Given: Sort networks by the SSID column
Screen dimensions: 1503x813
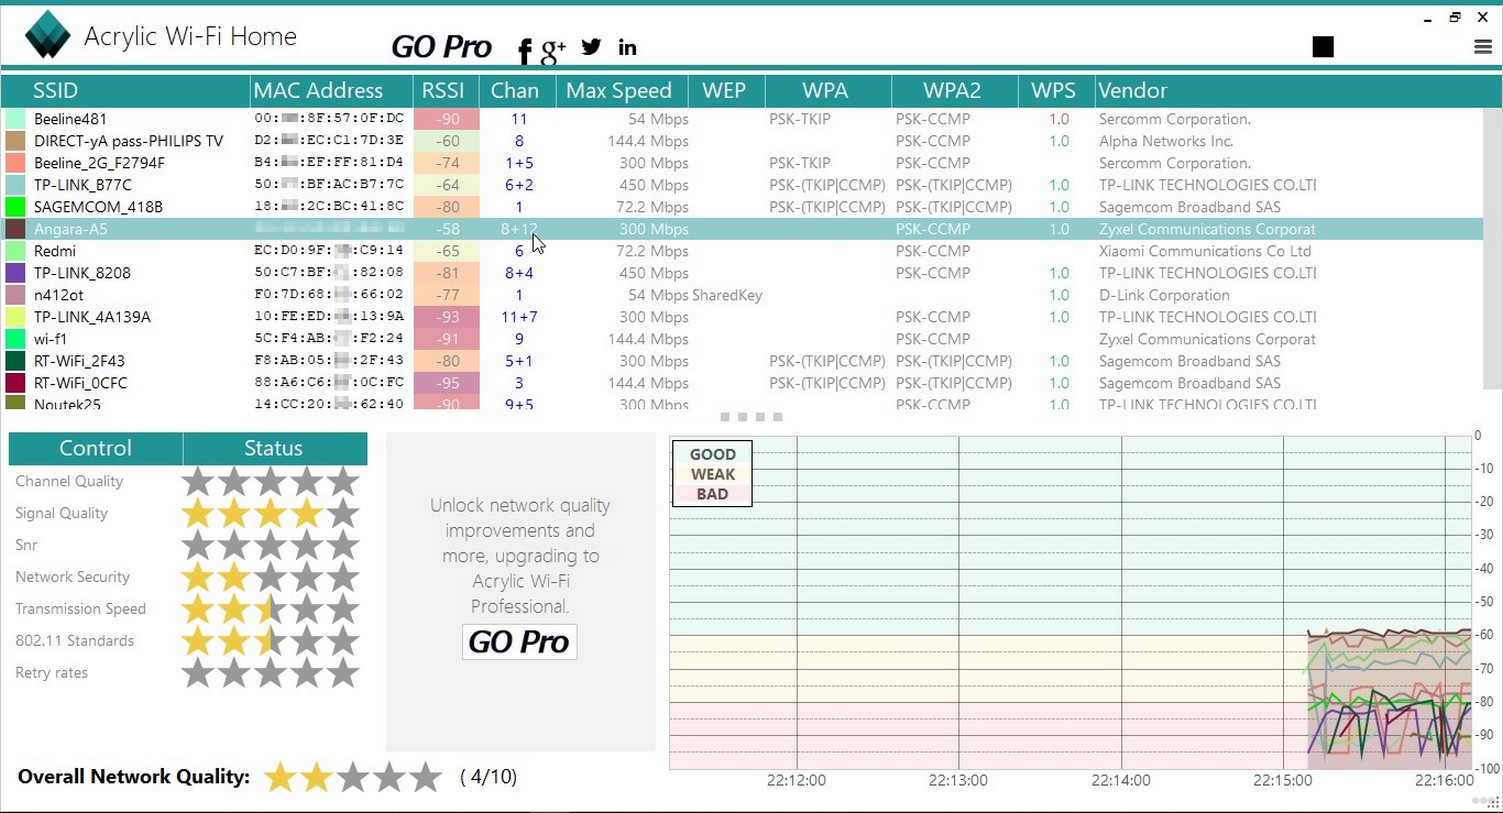Looking at the screenshot, I should coord(126,90).
